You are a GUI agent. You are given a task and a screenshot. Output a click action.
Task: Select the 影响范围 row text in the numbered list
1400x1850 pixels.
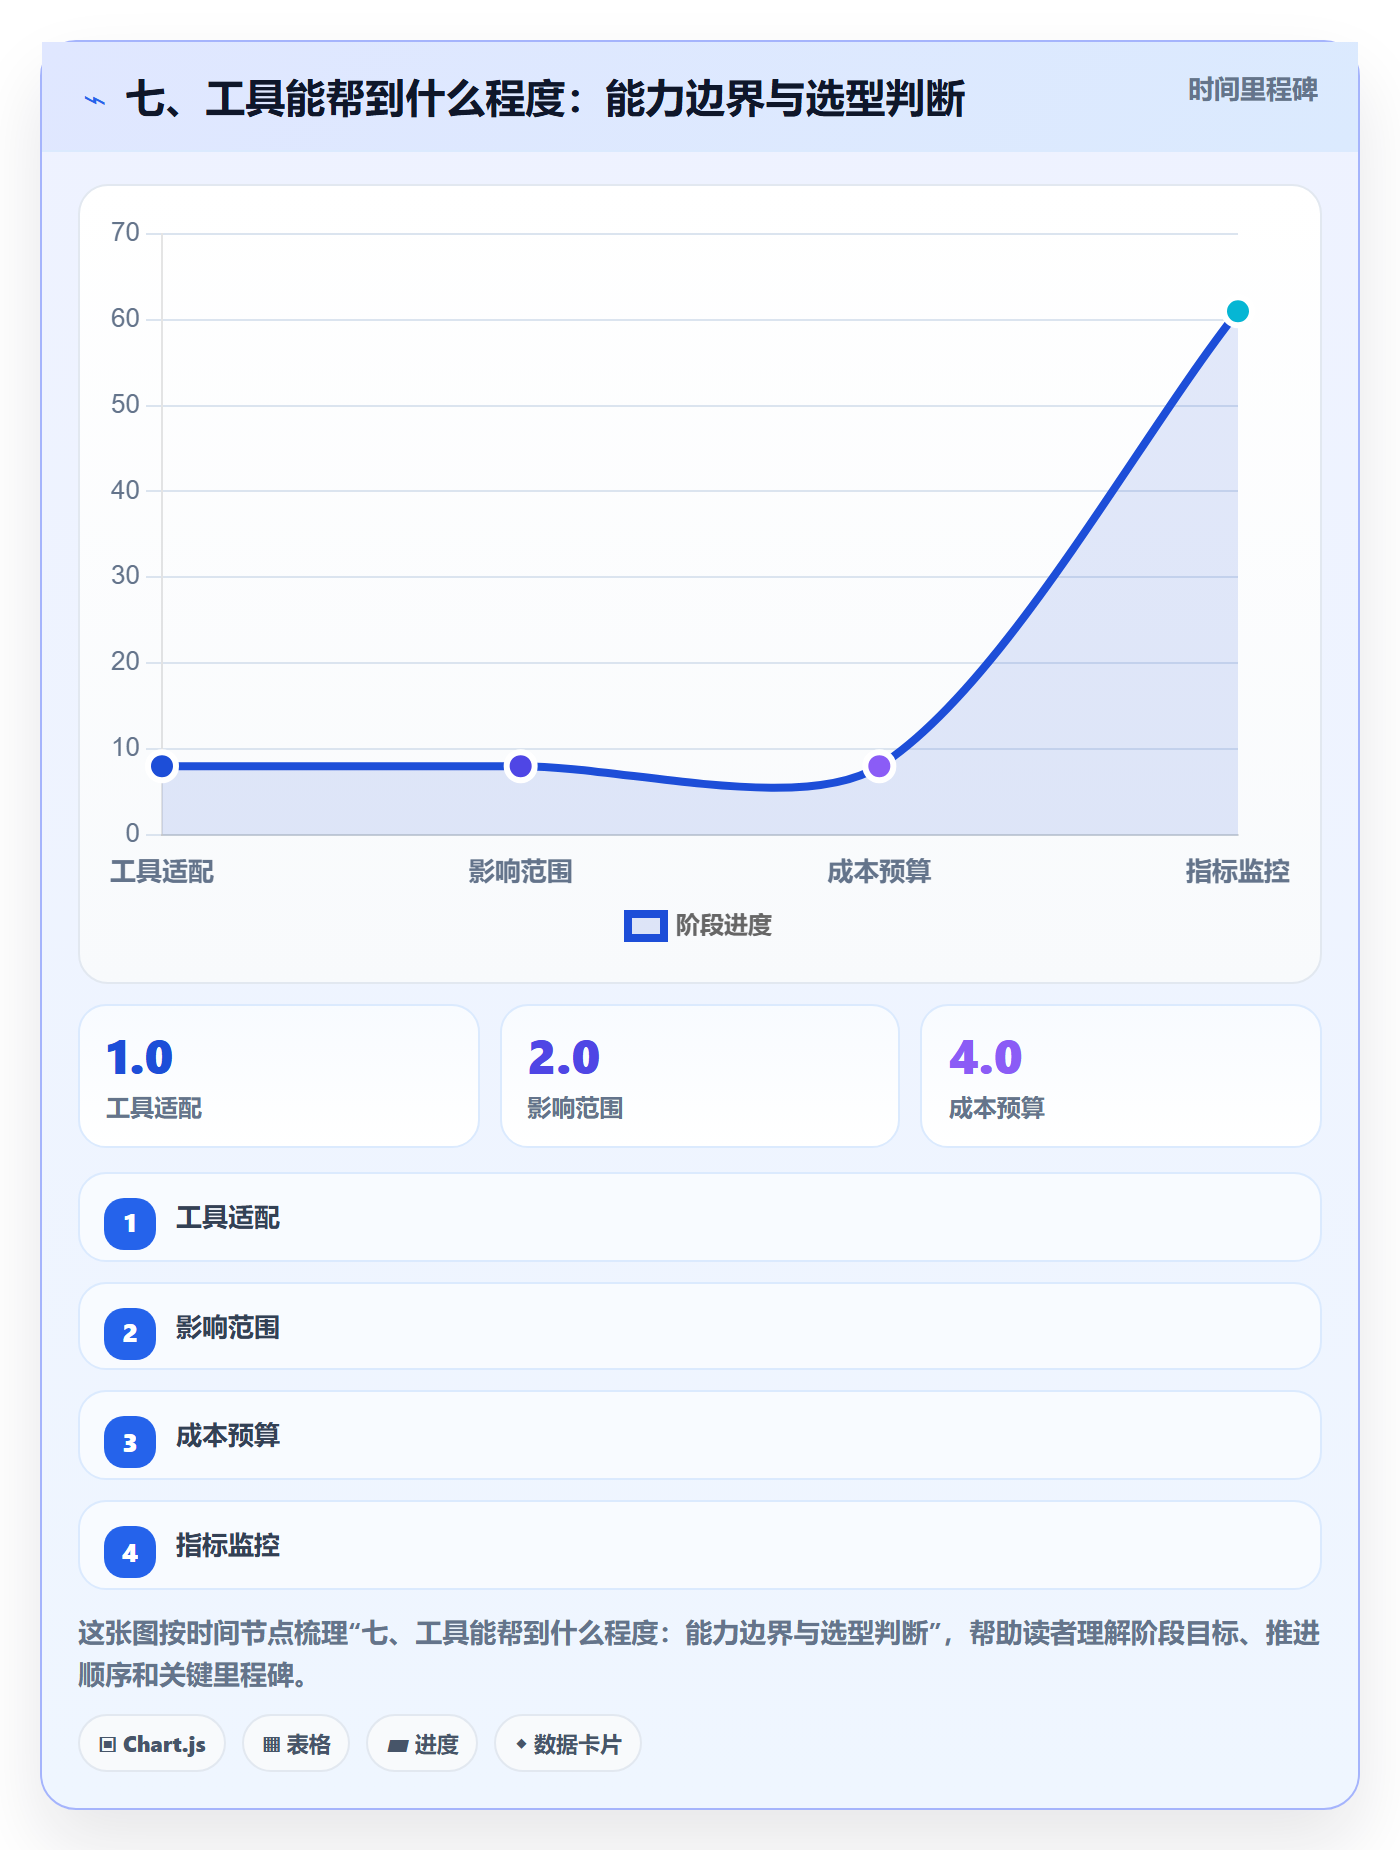pyautogui.click(x=228, y=1328)
